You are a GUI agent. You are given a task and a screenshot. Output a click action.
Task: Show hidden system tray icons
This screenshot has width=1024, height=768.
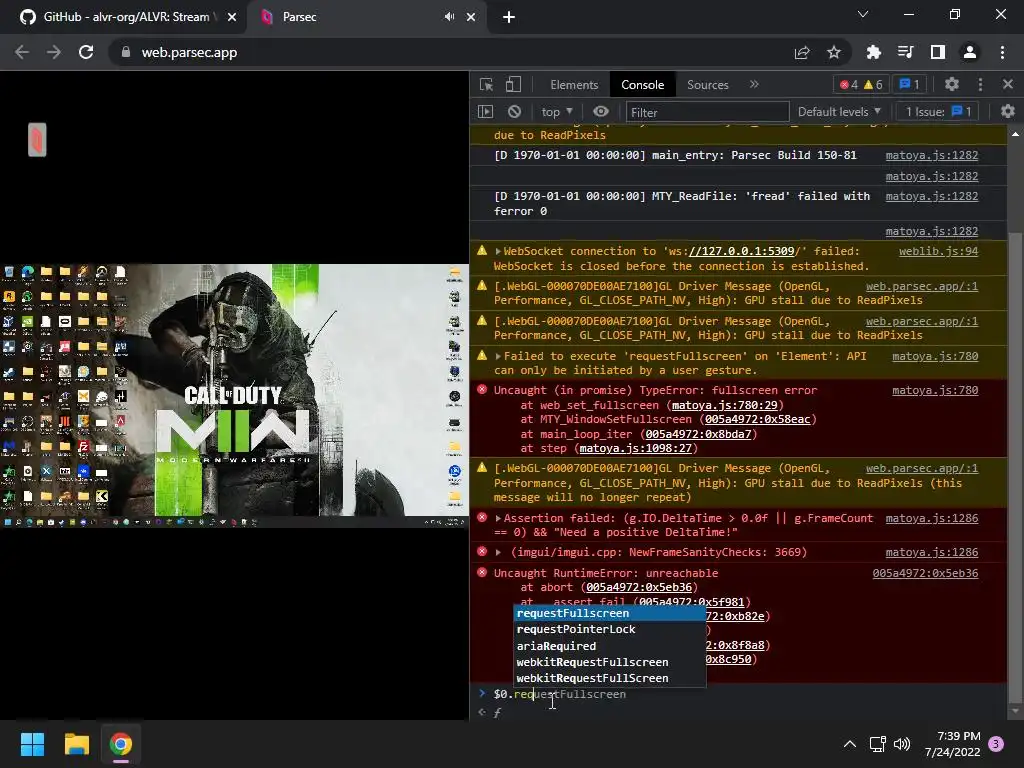coord(850,744)
